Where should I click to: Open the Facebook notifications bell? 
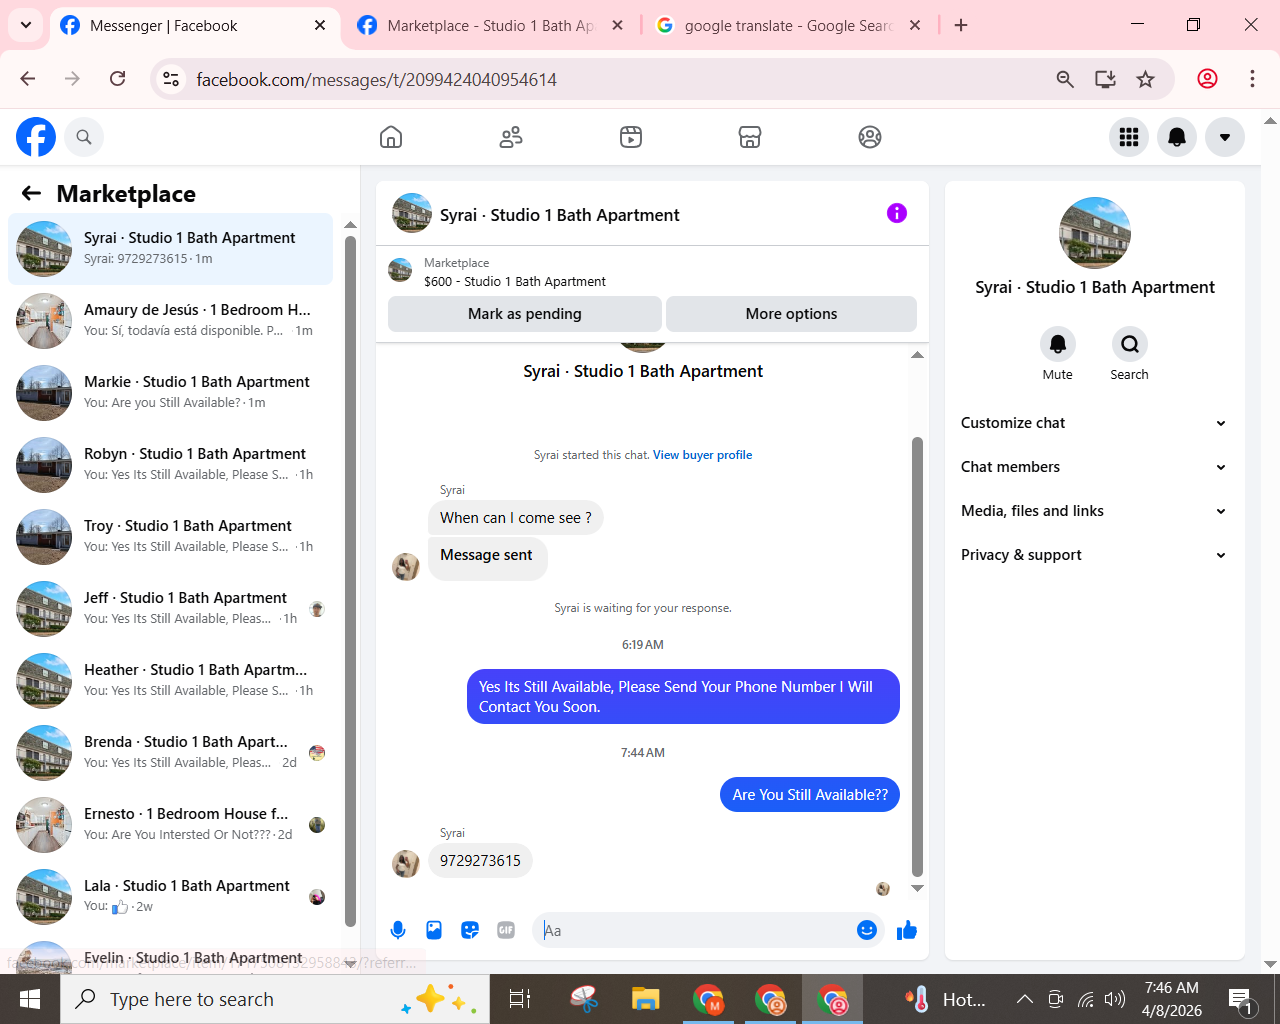coord(1177,137)
